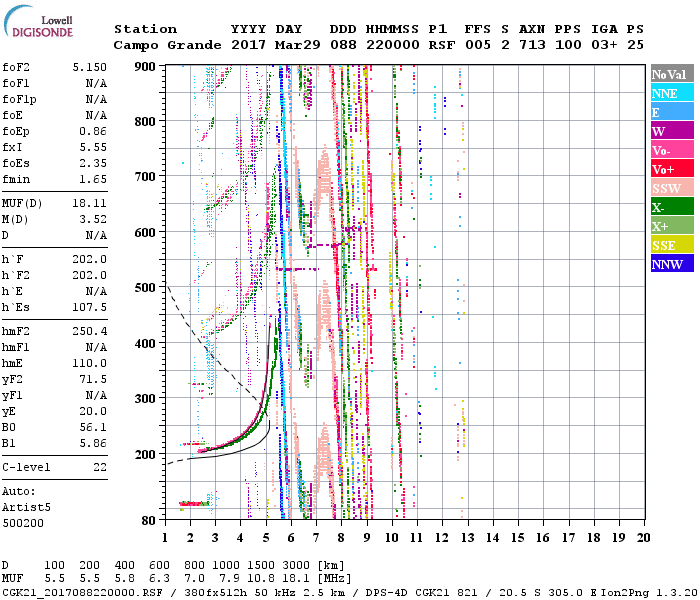Image resolution: width=700 pixels, height=600 pixels.
Task: Click the fmin value 1.65
Action: tap(93, 179)
